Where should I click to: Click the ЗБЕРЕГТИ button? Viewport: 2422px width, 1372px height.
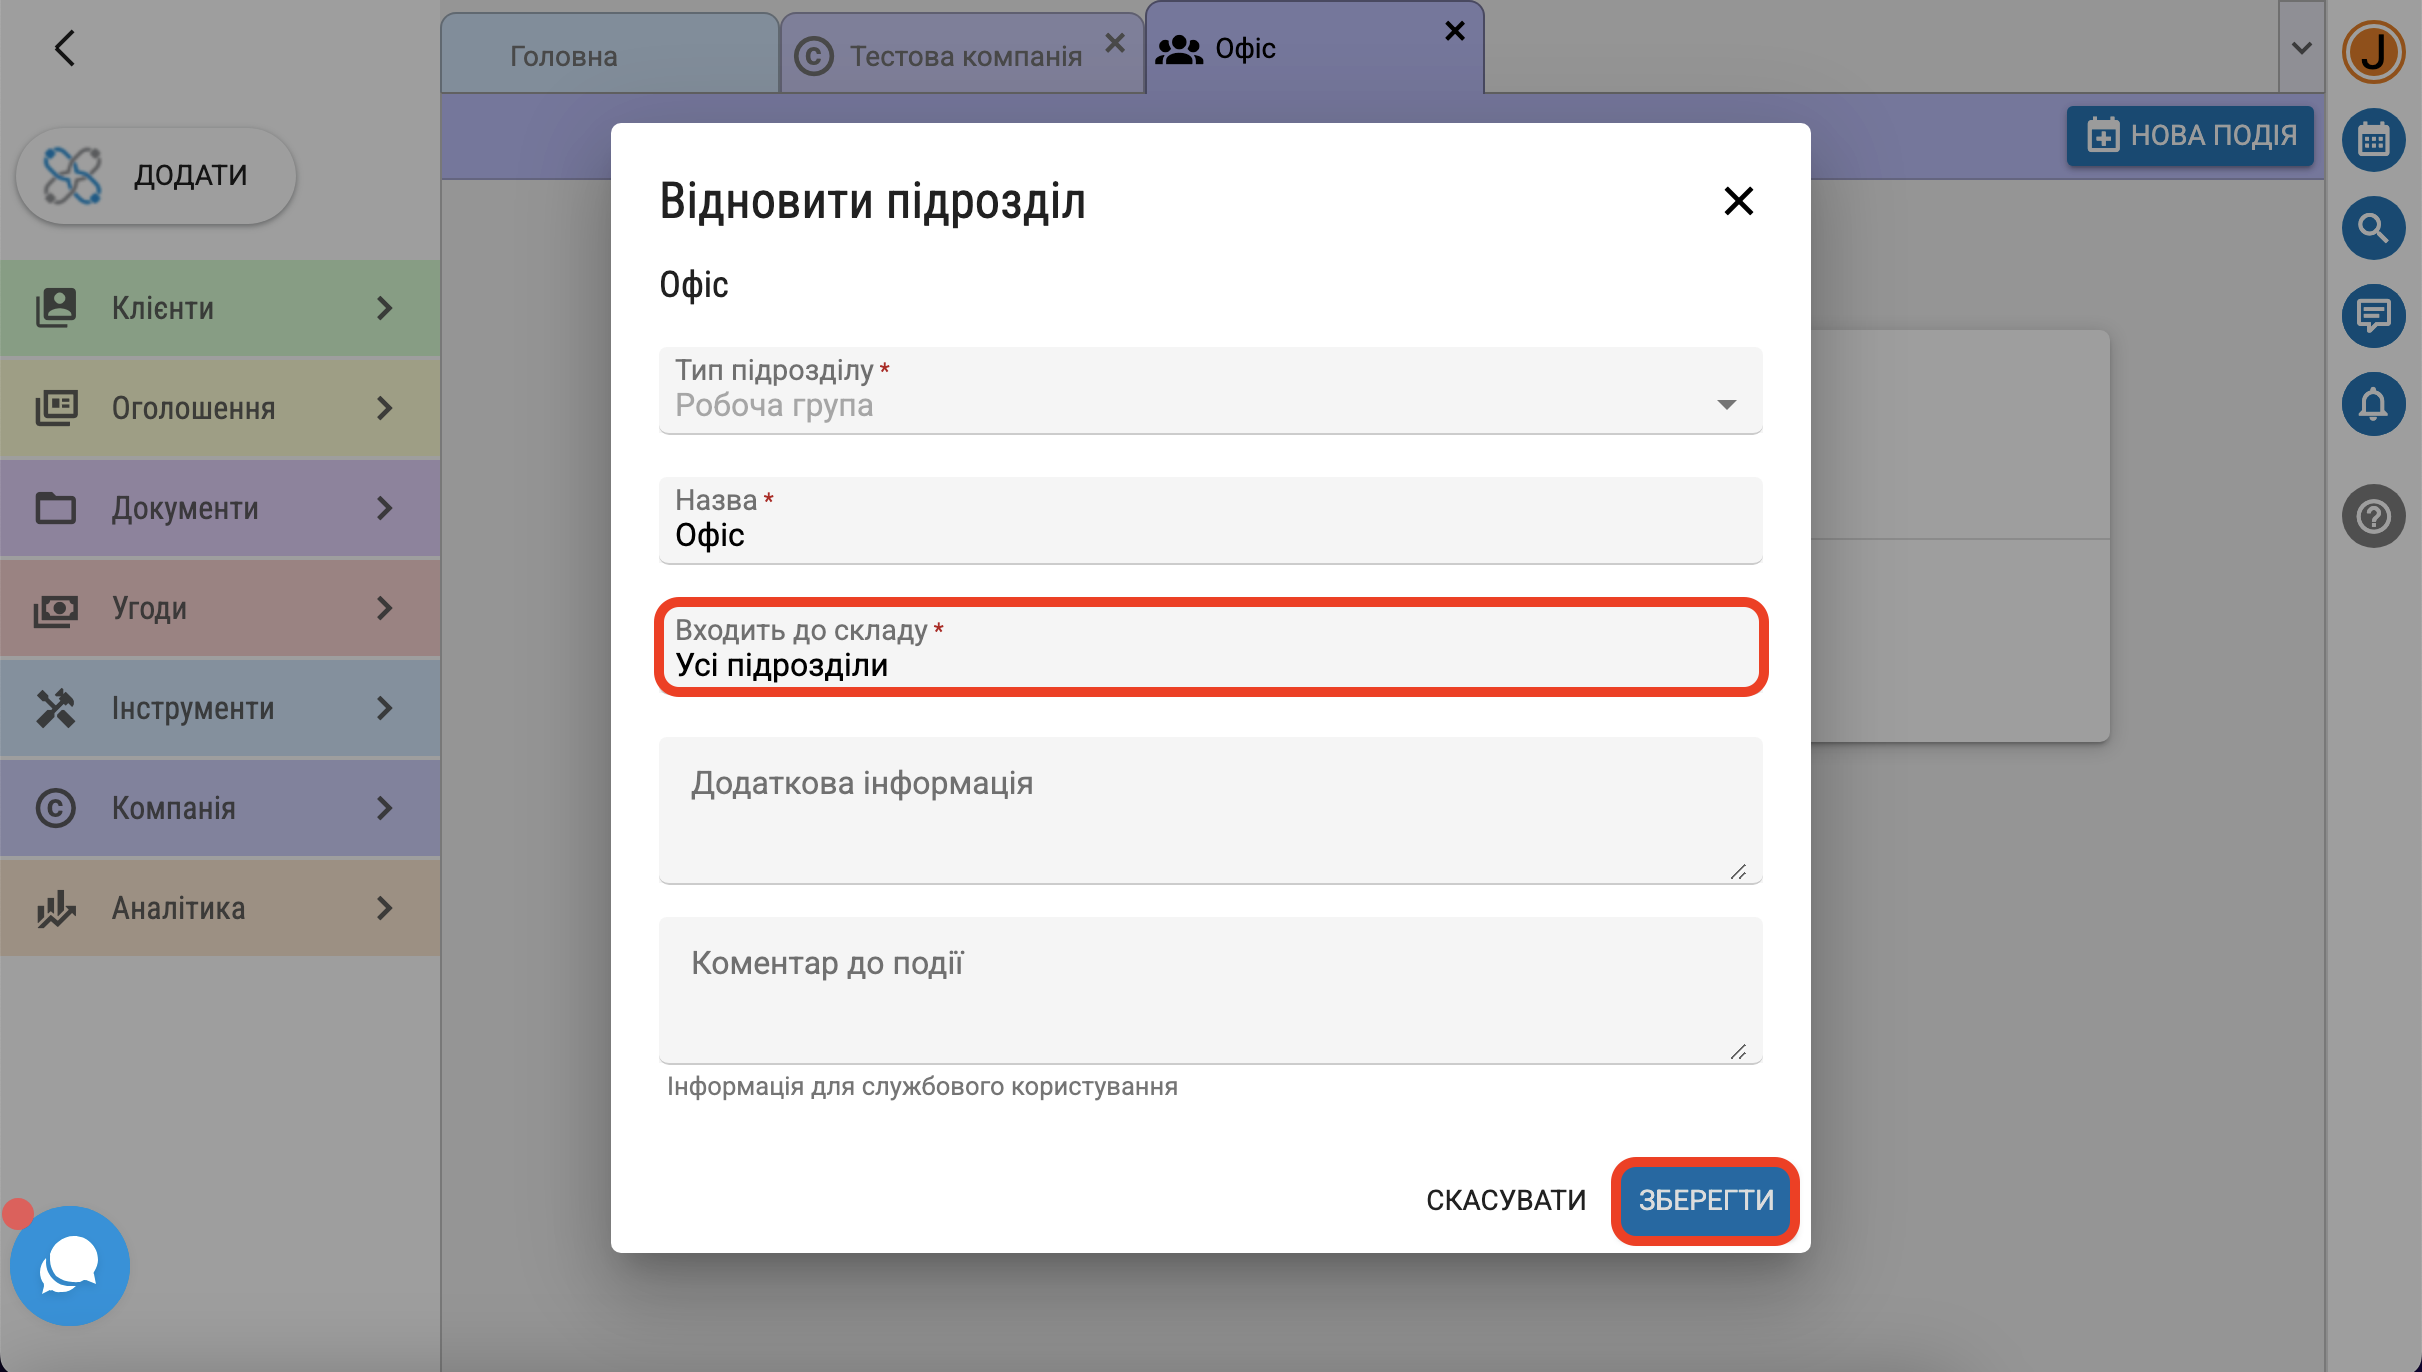pyautogui.click(x=1705, y=1200)
